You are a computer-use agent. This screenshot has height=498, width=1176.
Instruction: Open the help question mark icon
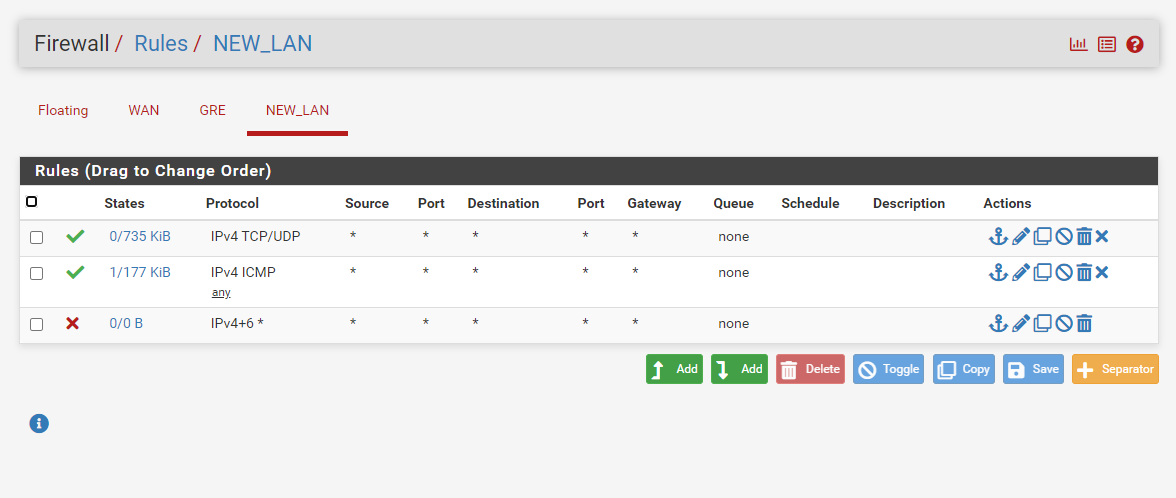tap(1135, 44)
